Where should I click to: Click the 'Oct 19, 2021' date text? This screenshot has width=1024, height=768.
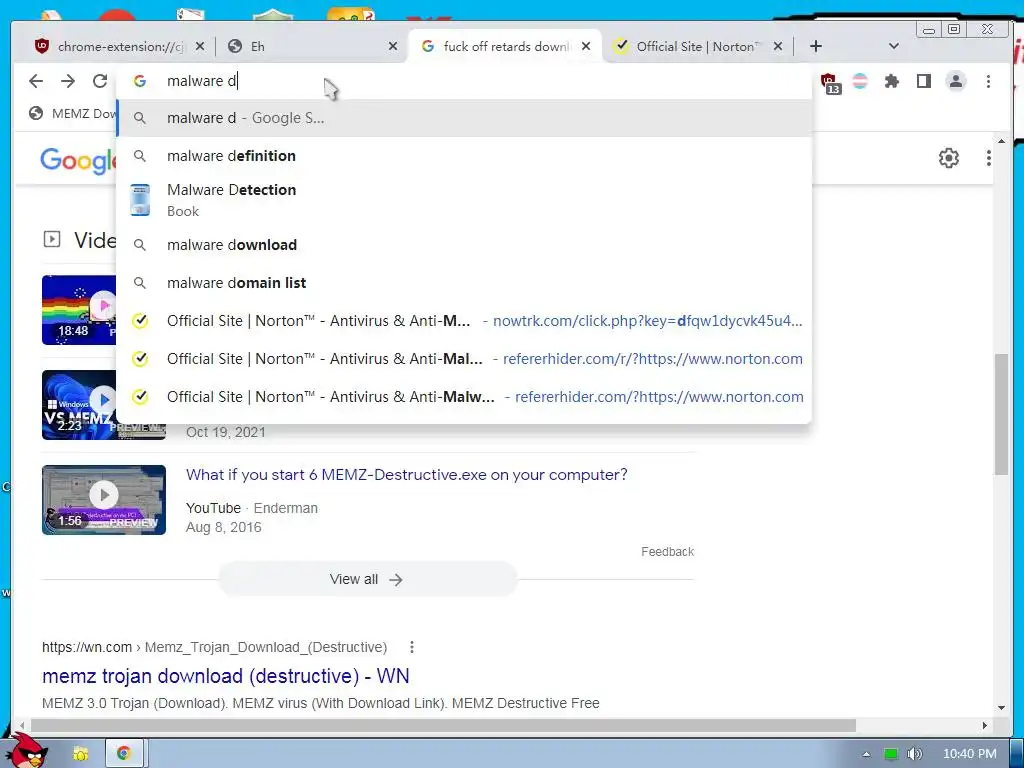point(226,432)
